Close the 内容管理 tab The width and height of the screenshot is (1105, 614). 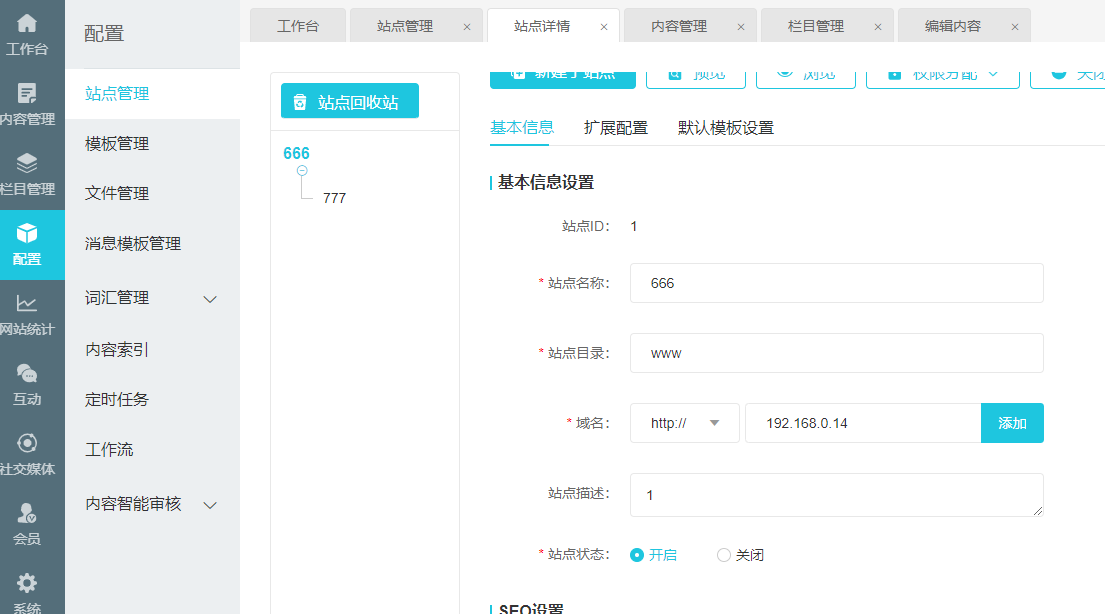tap(740, 27)
